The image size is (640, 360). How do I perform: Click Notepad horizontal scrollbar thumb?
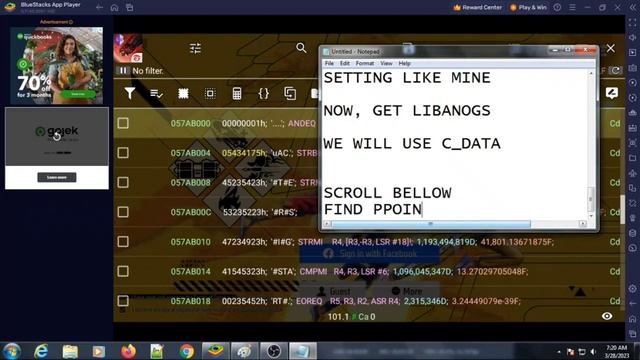(431, 224)
